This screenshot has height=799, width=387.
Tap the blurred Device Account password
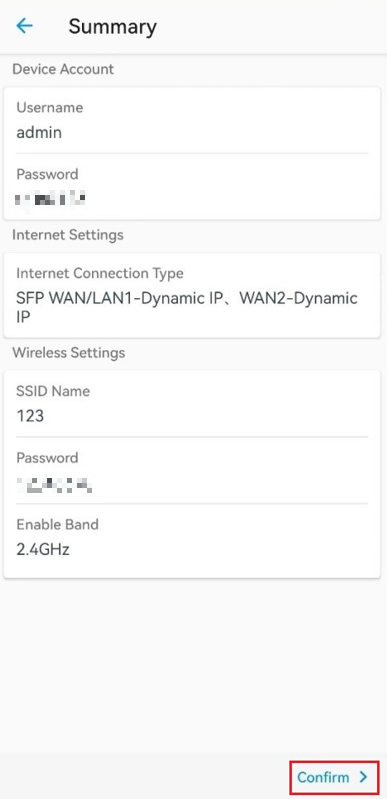click(x=50, y=199)
